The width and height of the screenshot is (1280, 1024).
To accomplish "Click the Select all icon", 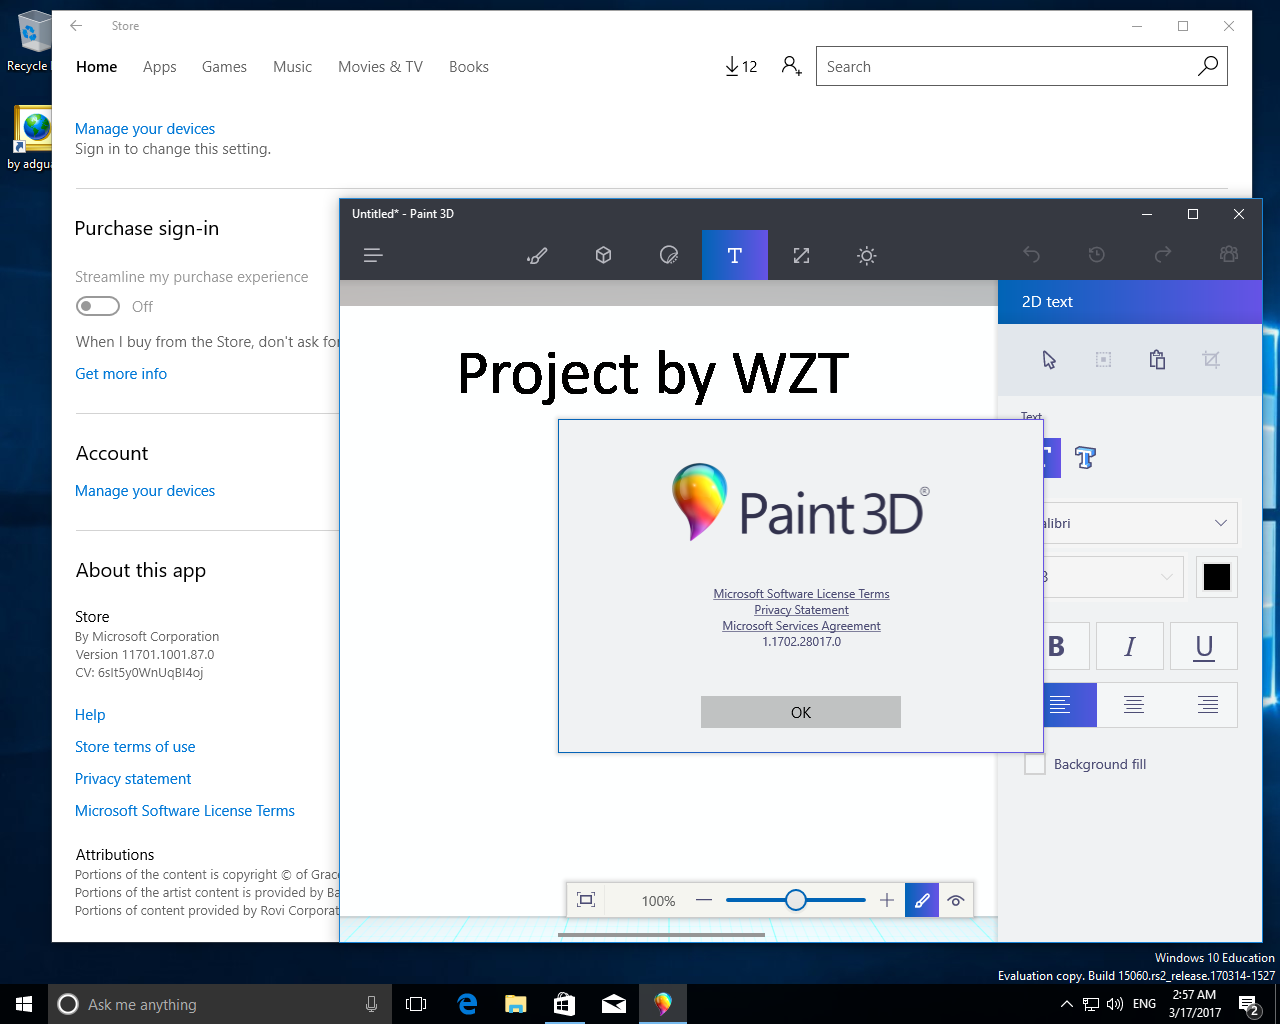I will pyautogui.click(x=1103, y=360).
